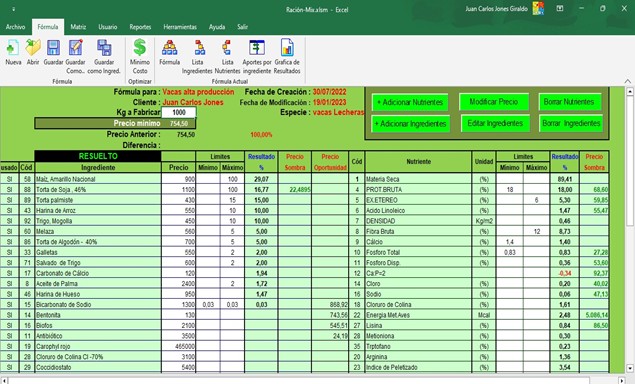This screenshot has width=635, height=384.
Task: Open Grafica de Resultados icon
Action: point(287,48)
